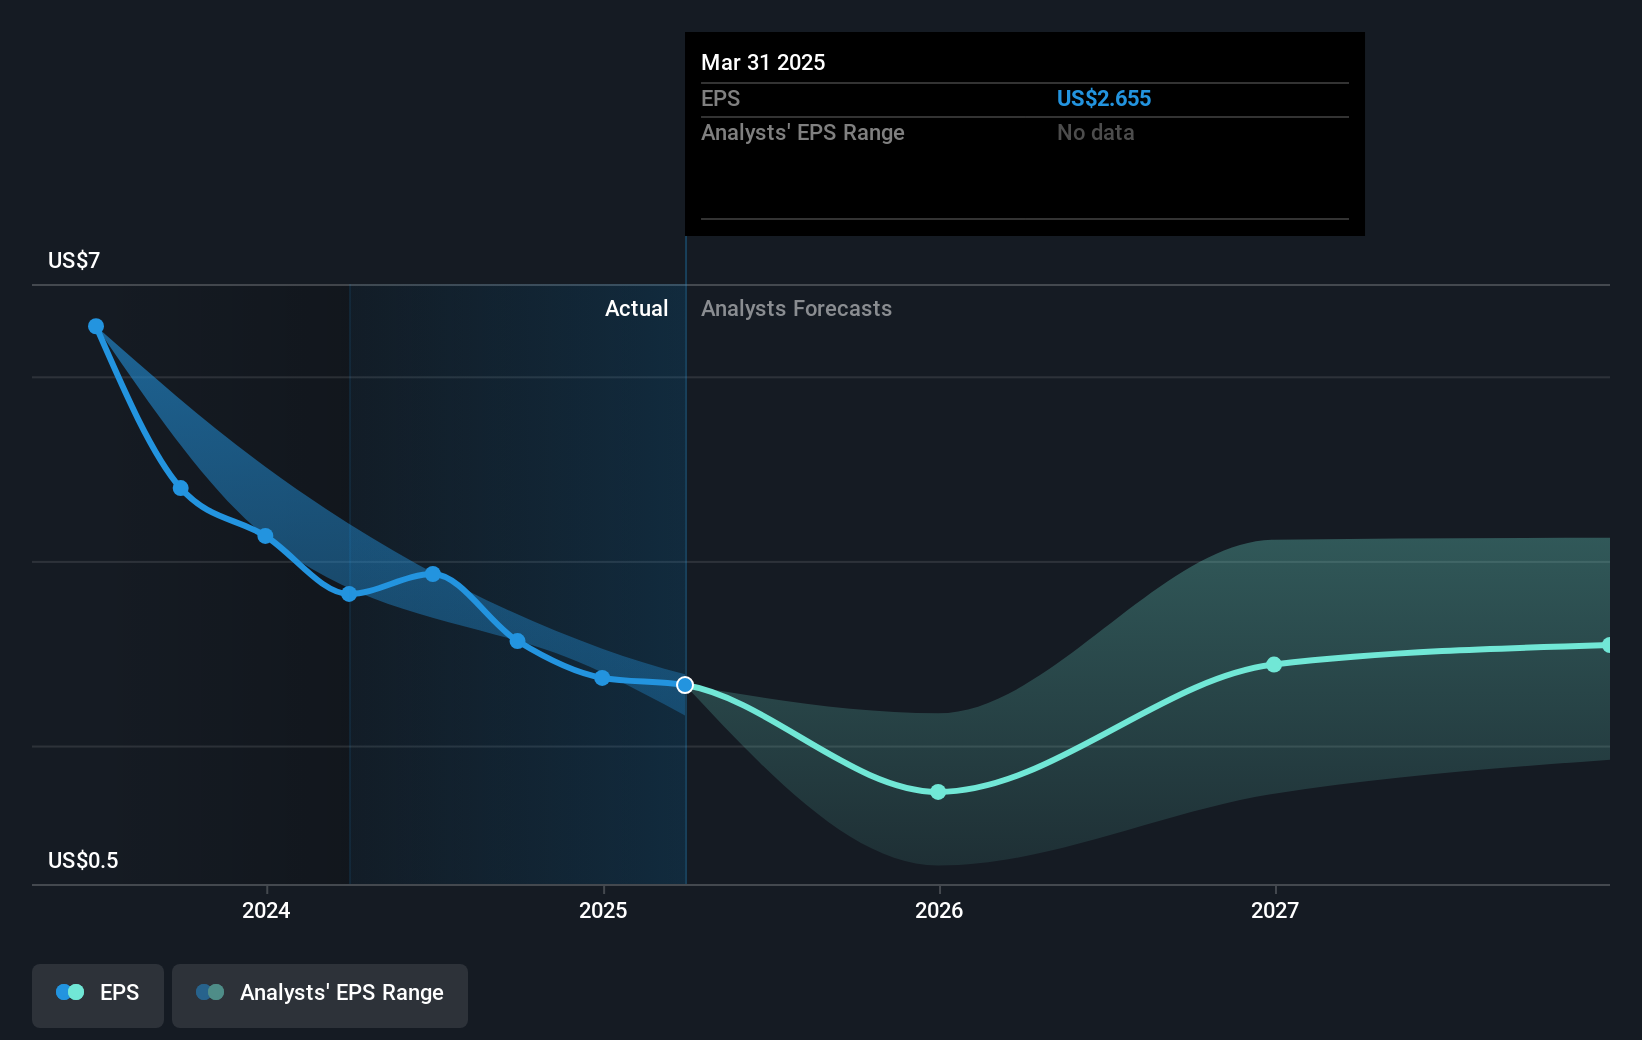The image size is (1642, 1040).
Task: Click the 'Analysts' EPS Range' tooltip row label
Action: coord(802,132)
